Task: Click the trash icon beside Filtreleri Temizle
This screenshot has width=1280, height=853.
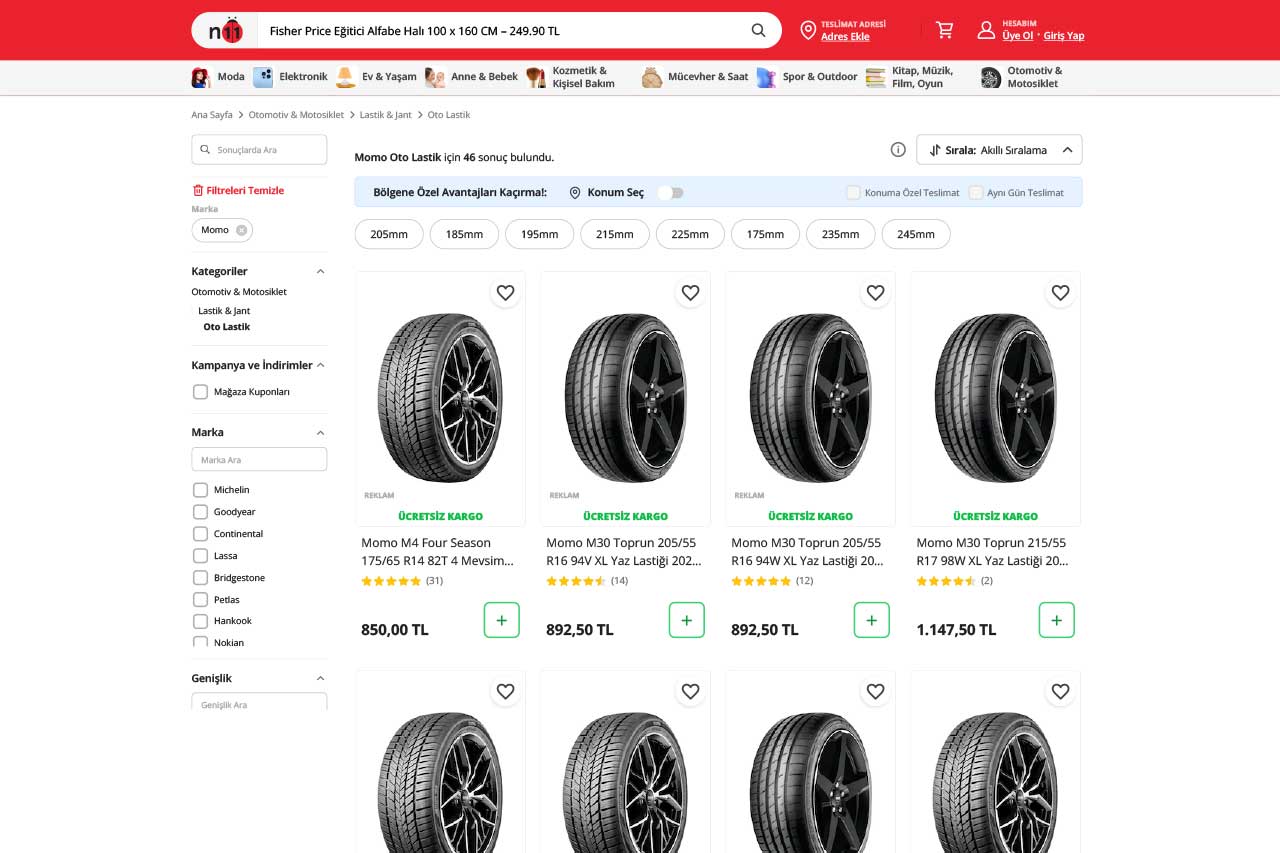Action: point(197,190)
